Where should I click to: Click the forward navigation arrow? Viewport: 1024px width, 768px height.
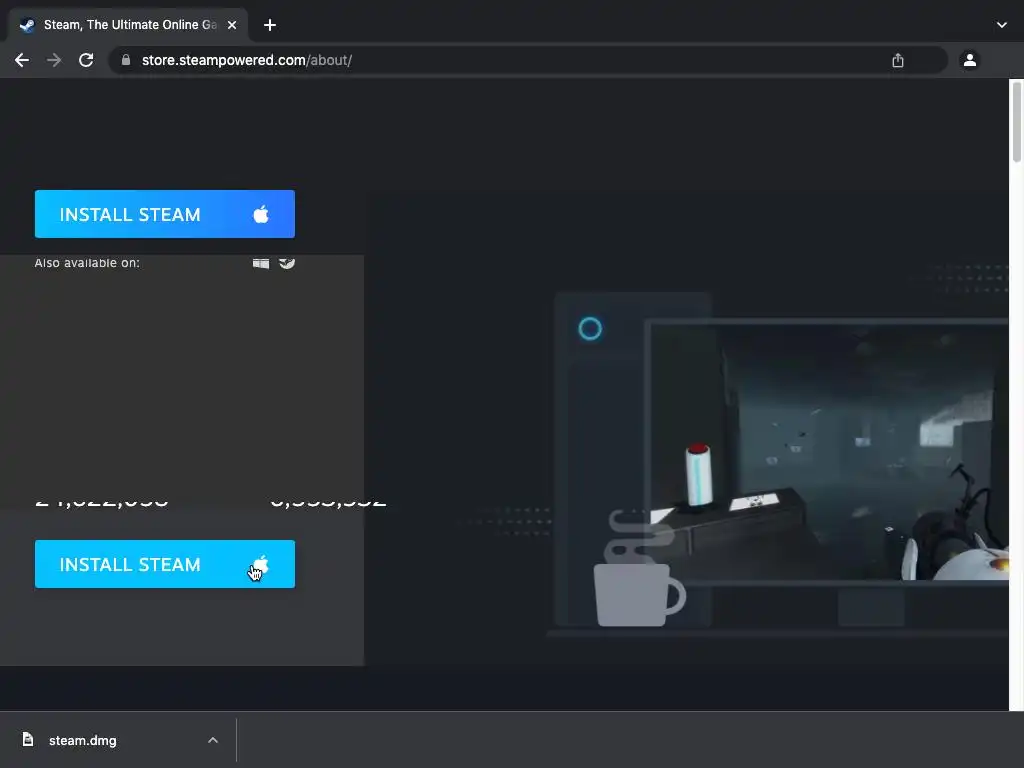click(x=54, y=60)
